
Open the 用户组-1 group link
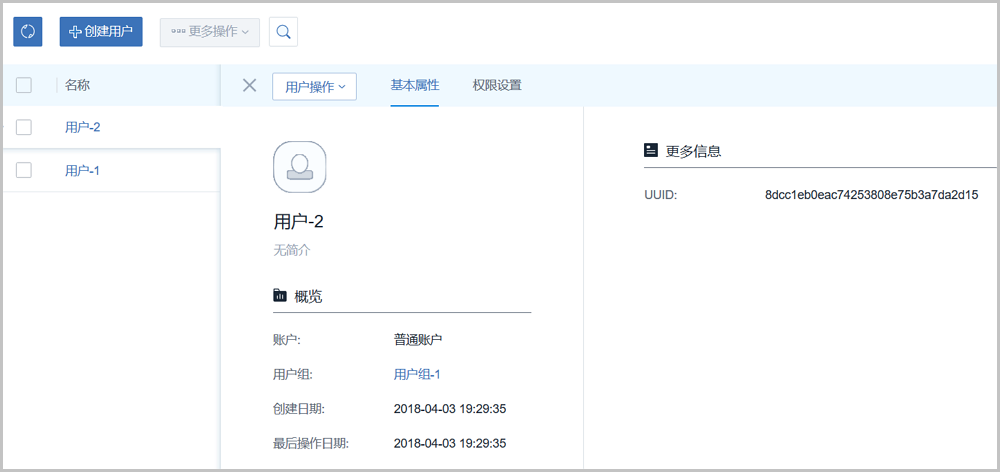click(417, 374)
